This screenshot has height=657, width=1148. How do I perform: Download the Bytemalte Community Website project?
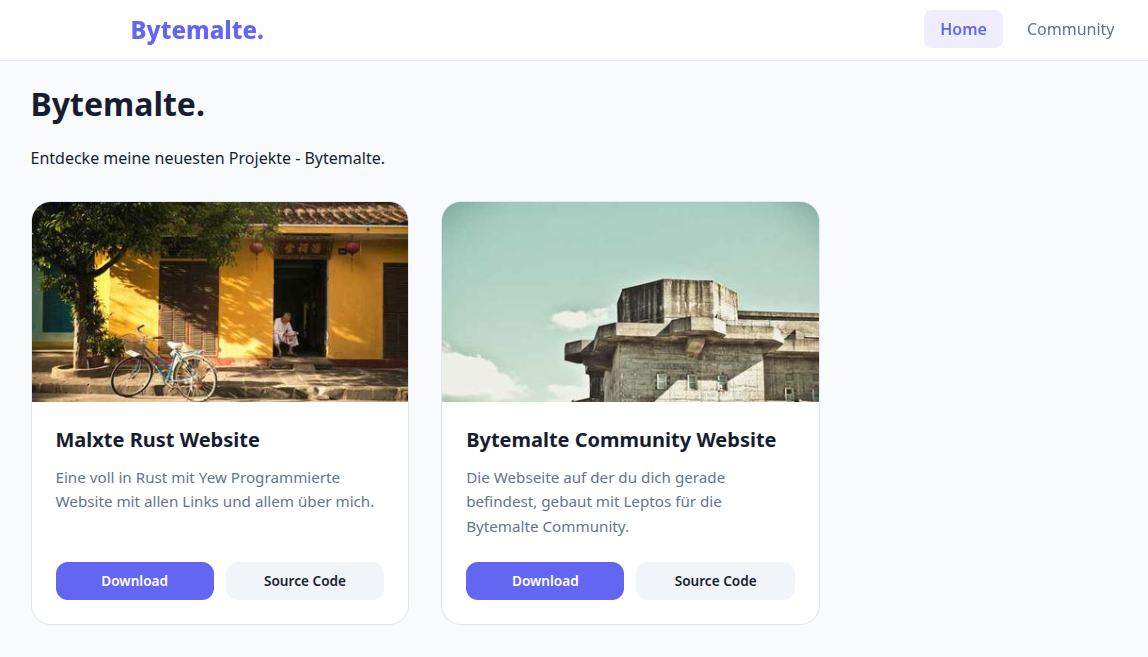[544, 580]
